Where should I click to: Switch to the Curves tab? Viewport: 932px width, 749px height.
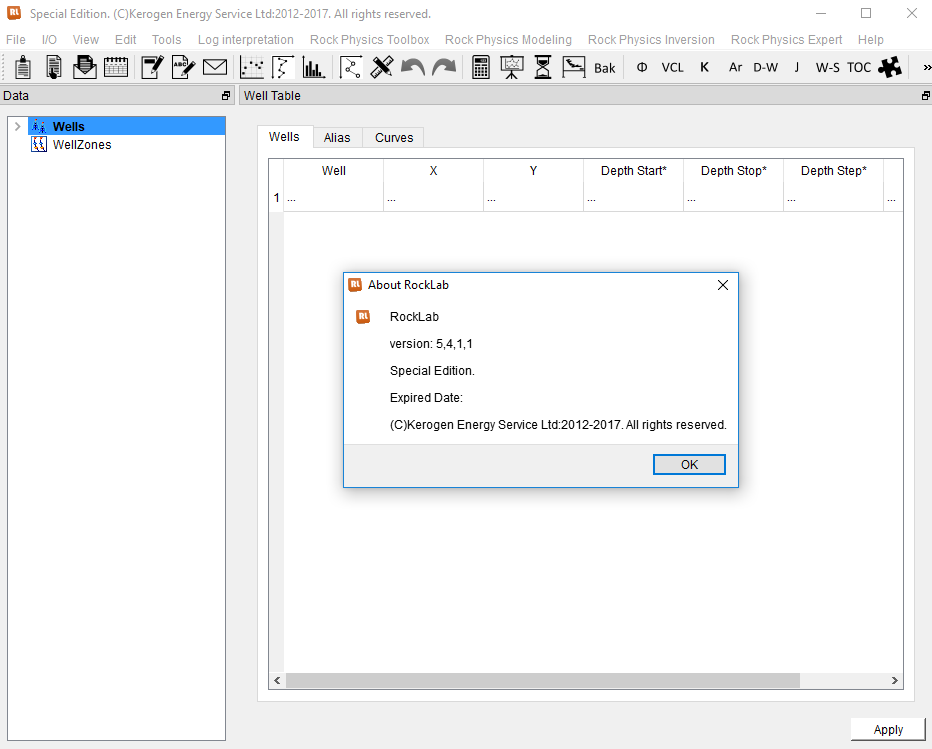394,138
